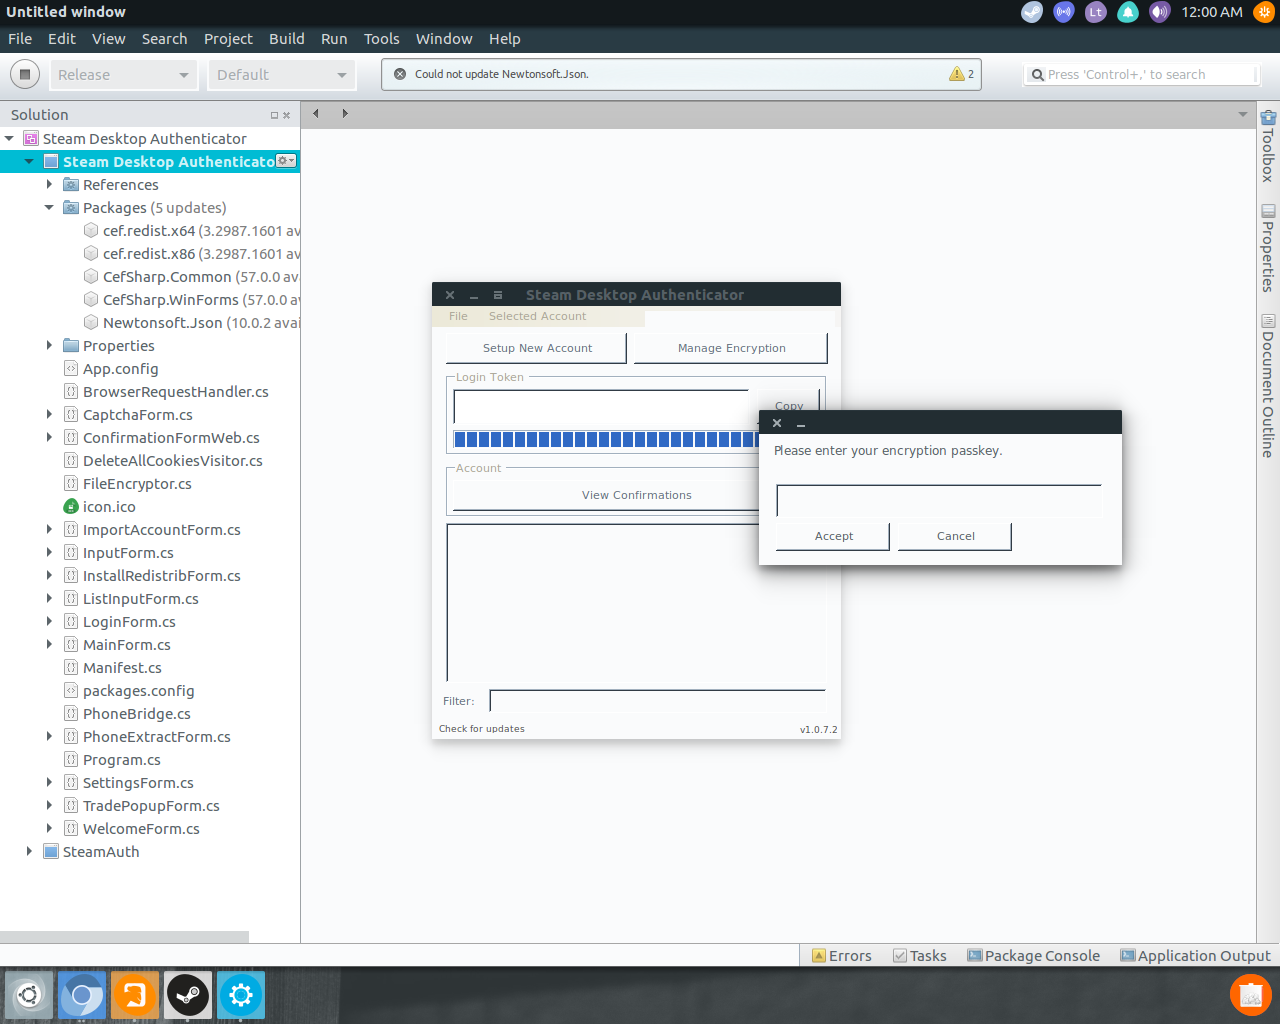This screenshot has width=1280, height=1024.
Task: Open the Package Console pad
Action: [1033, 955]
